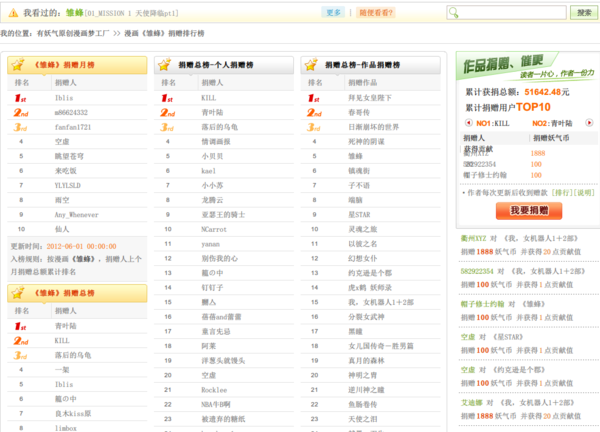Open the 漫画《雏蜂》 breadcrumb link
600x432 pixels.
[155, 34]
